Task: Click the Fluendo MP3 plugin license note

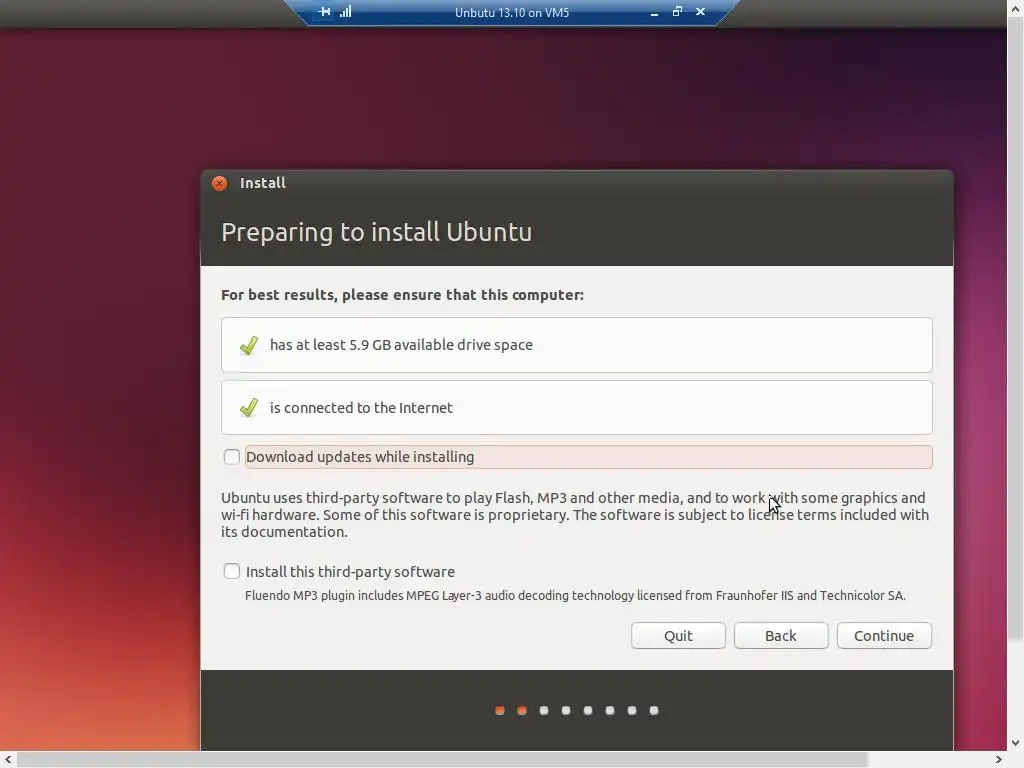Action: (x=575, y=596)
